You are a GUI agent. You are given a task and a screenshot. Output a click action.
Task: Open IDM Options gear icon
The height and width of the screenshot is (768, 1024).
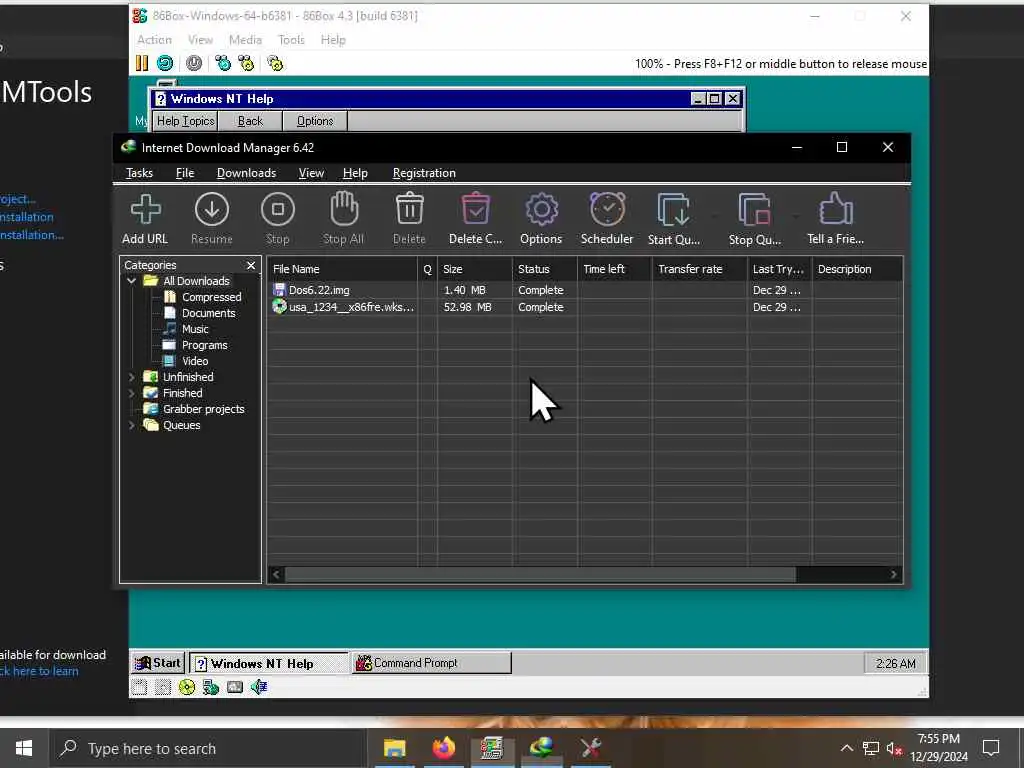point(541,210)
